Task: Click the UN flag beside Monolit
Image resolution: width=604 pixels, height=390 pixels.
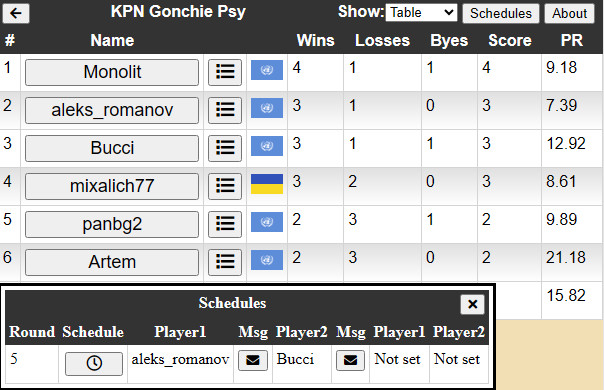Action: pyautogui.click(x=267, y=70)
